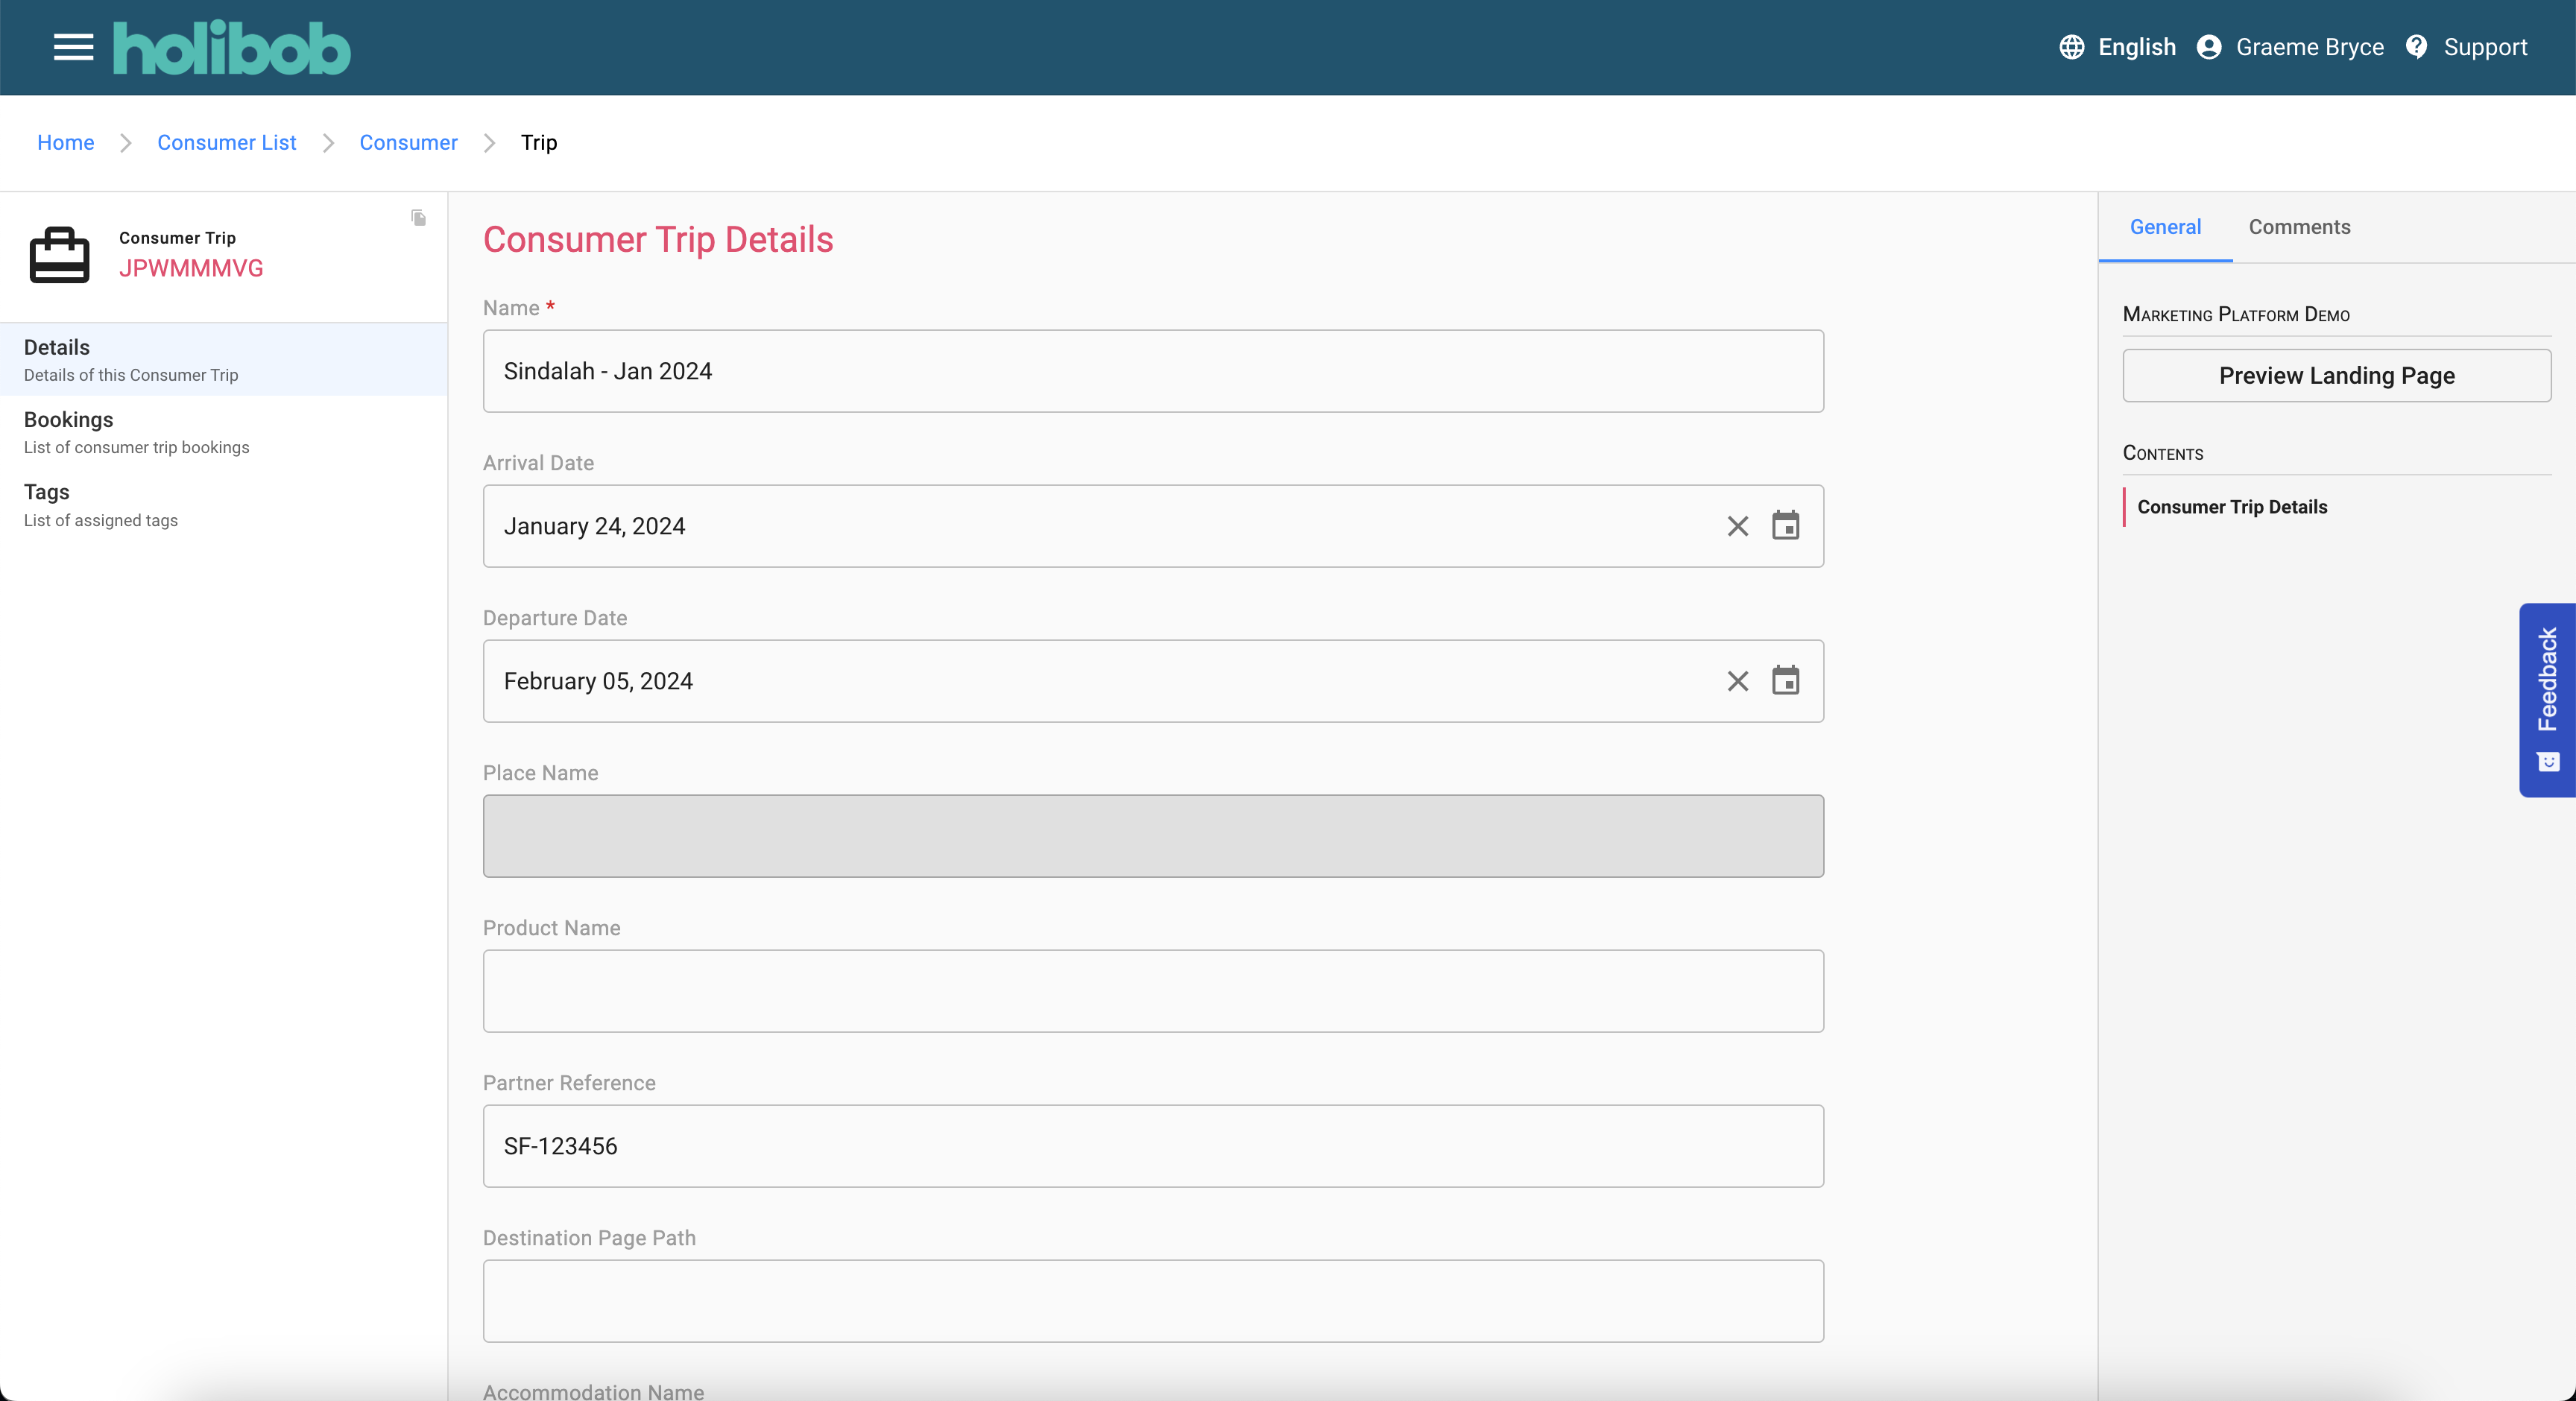The height and width of the screenshot is (1401, 2576).
Task: Click the Name input field
Action: (1153, 371)
